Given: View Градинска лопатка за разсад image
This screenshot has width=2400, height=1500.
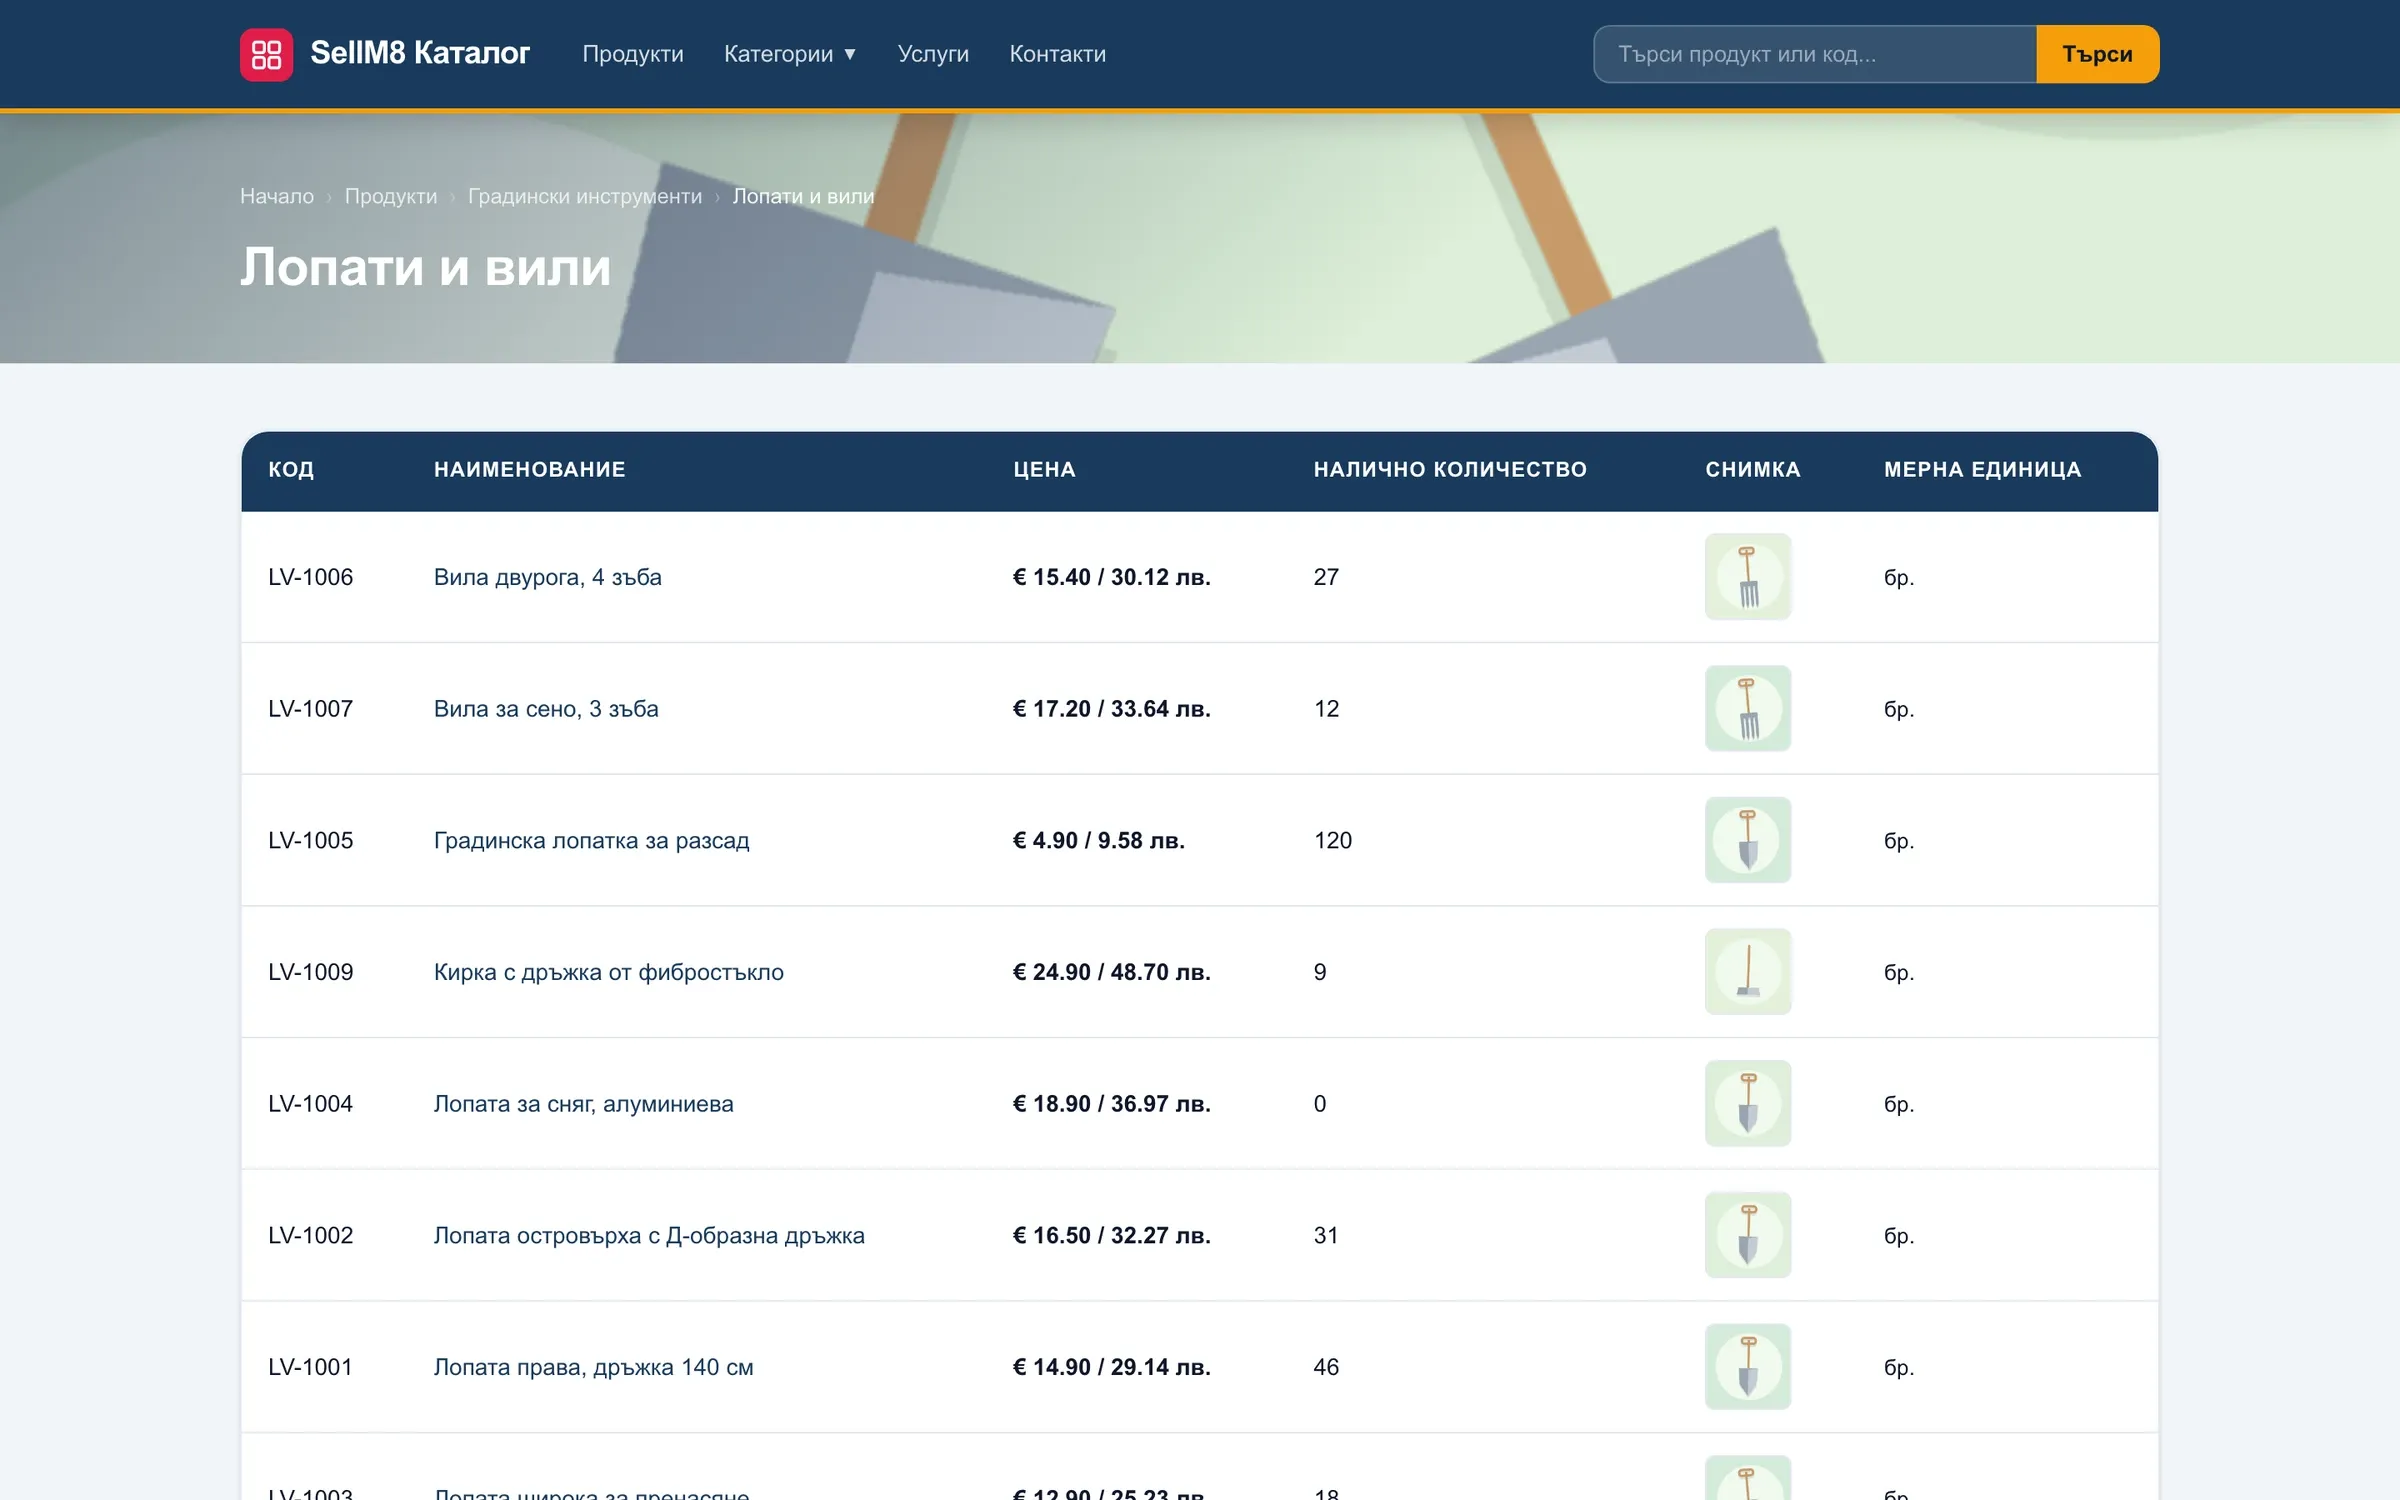Looking at the screenshot, I should [1748, 840].
